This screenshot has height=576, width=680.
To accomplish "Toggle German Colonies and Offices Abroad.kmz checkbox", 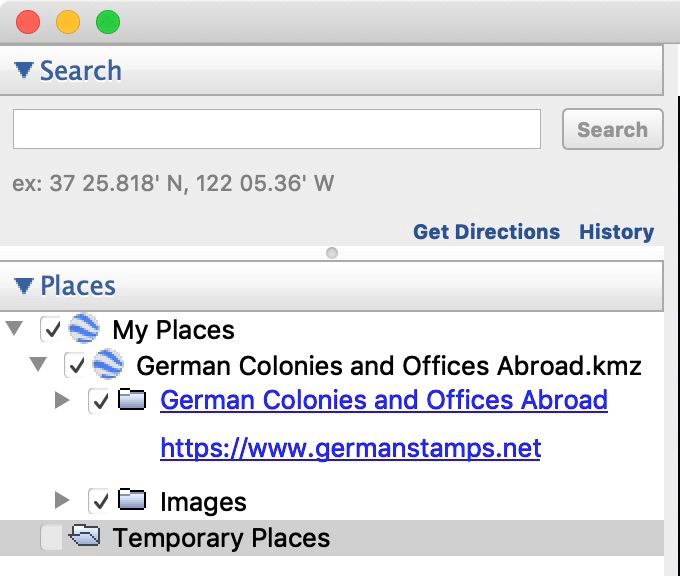I will point(76,365).
